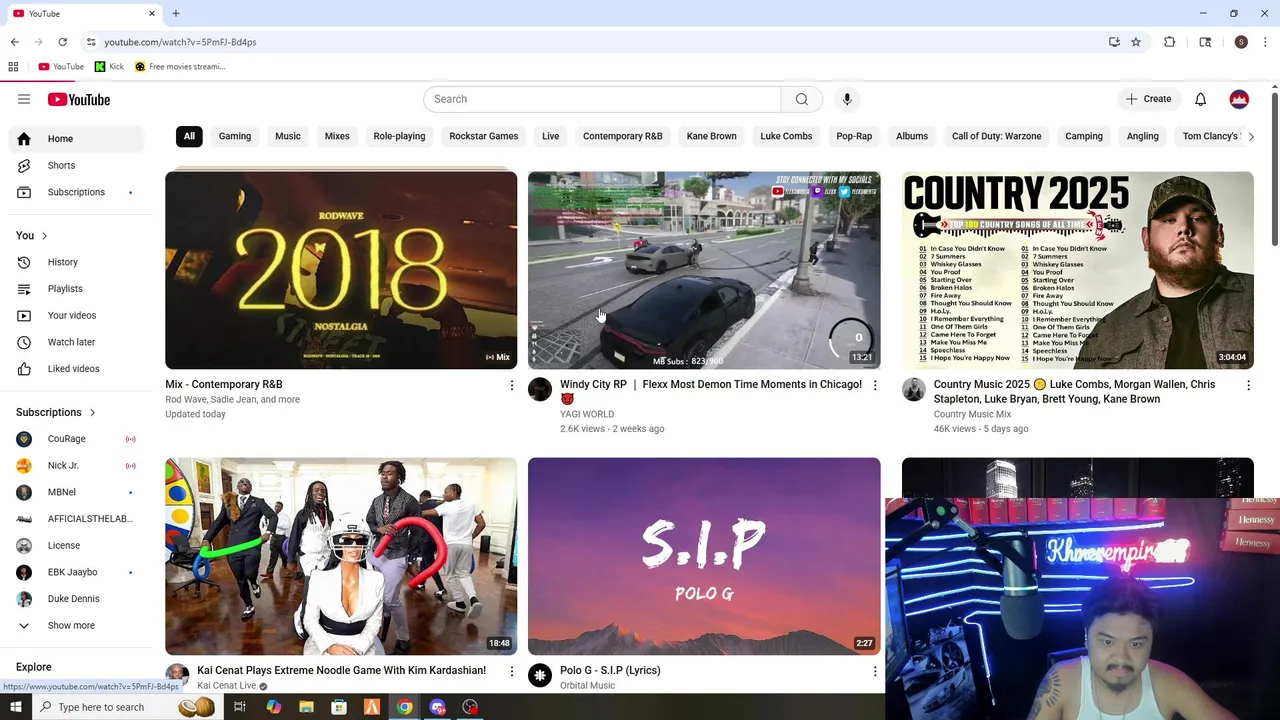1280x720 pixels.
Task: Reload the page in browser toolbar
Action: click(x=62, y=42)
